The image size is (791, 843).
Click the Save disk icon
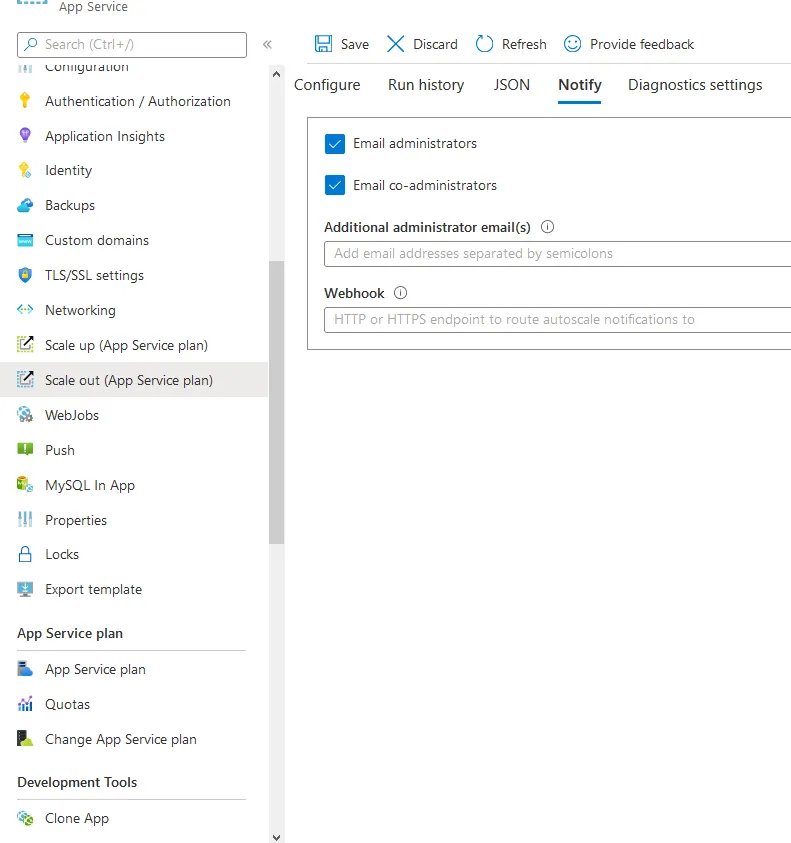(323, 44)
